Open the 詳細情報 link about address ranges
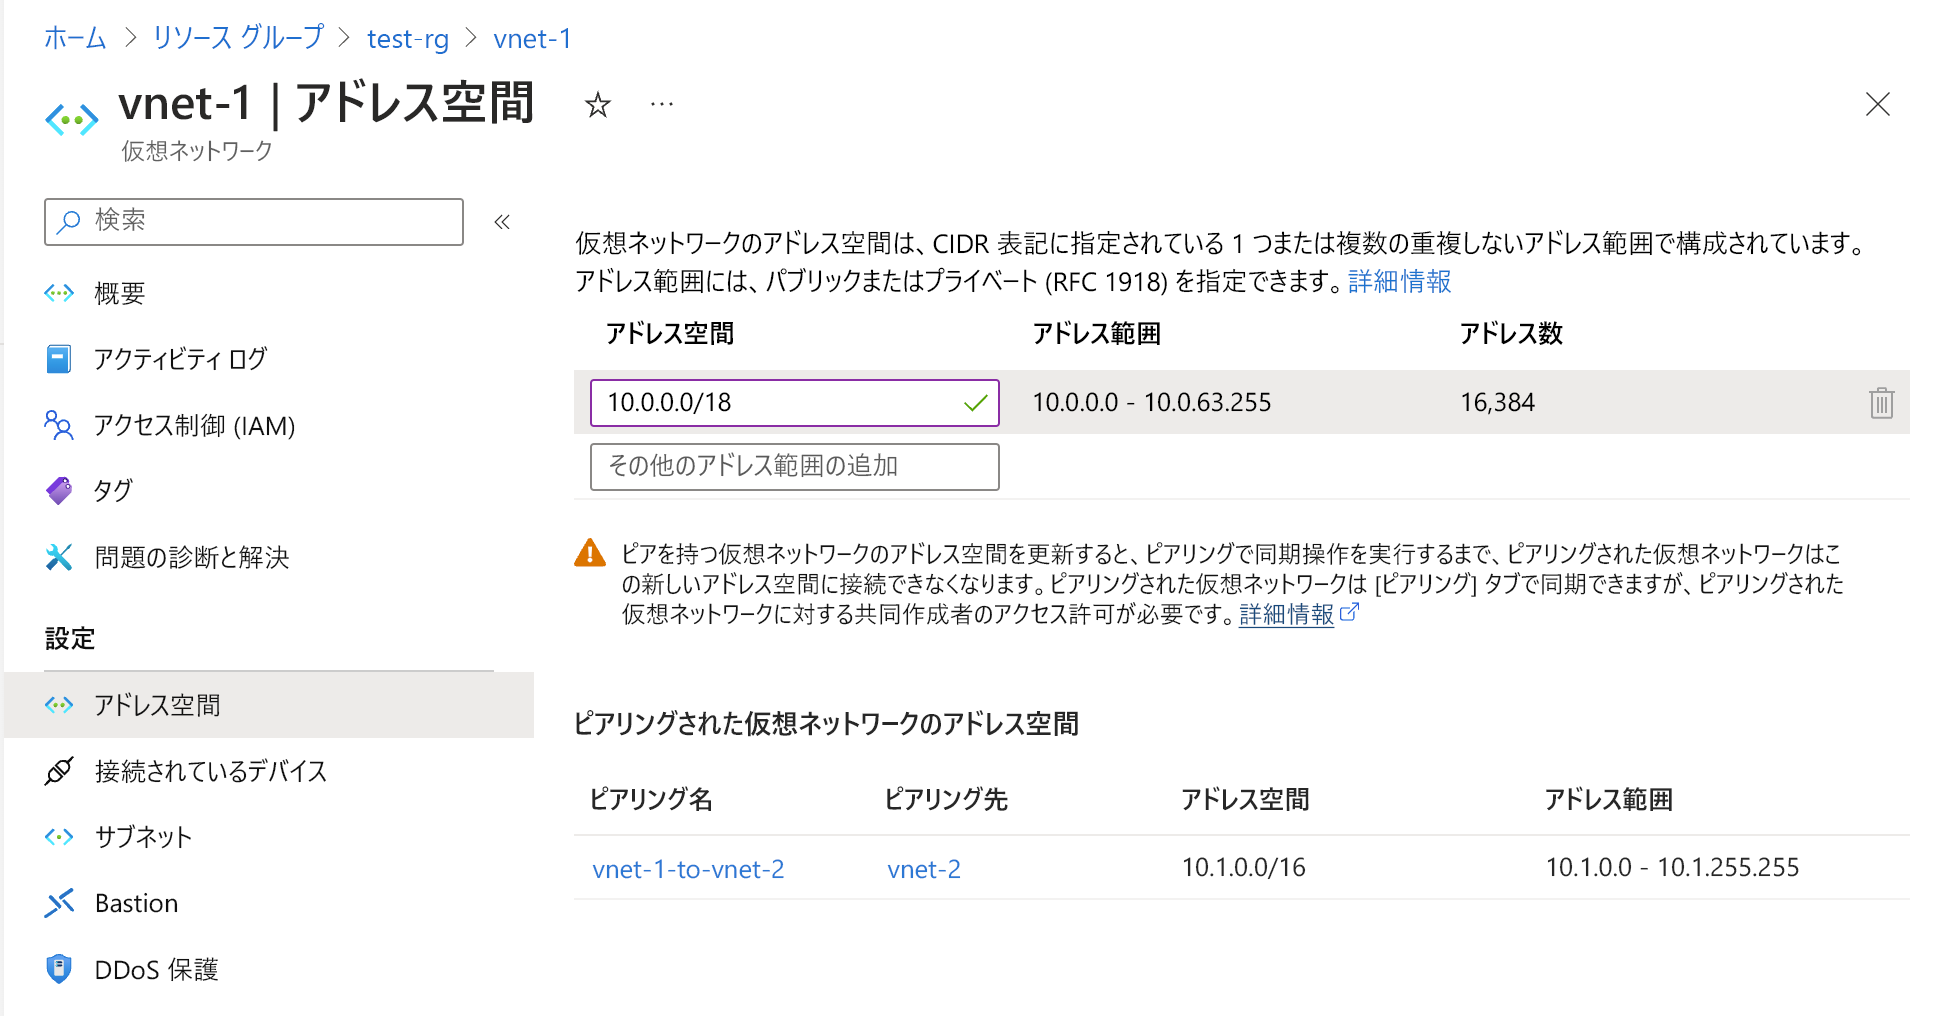Screen dimensions: 1944x1016 pyautogui.click(x=1399, y=283)
